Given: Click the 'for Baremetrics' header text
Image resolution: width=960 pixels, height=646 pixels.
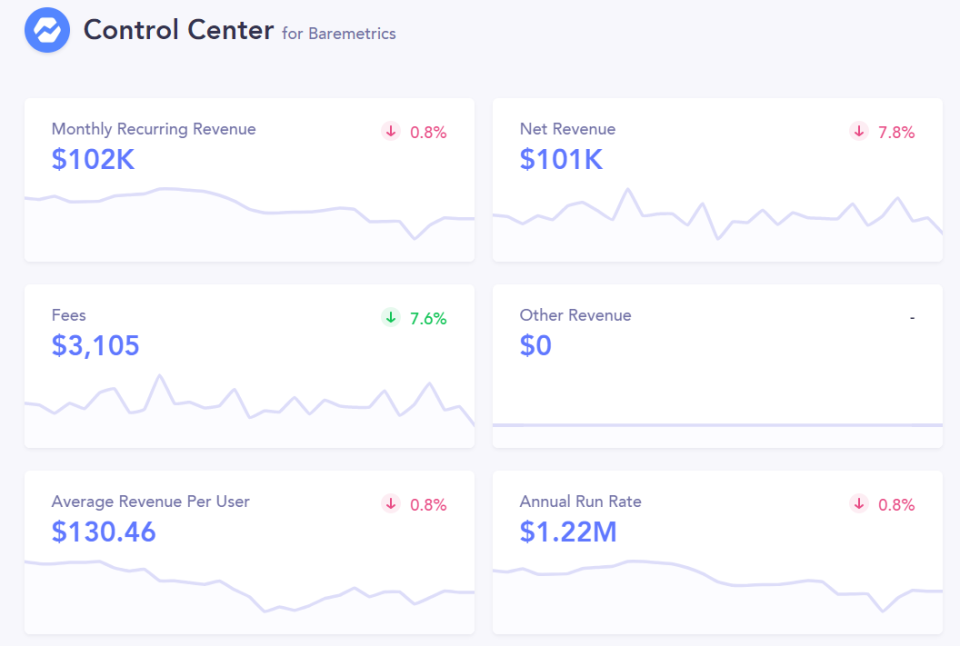Looking at the screenshot, I should (x=342, y=34).
